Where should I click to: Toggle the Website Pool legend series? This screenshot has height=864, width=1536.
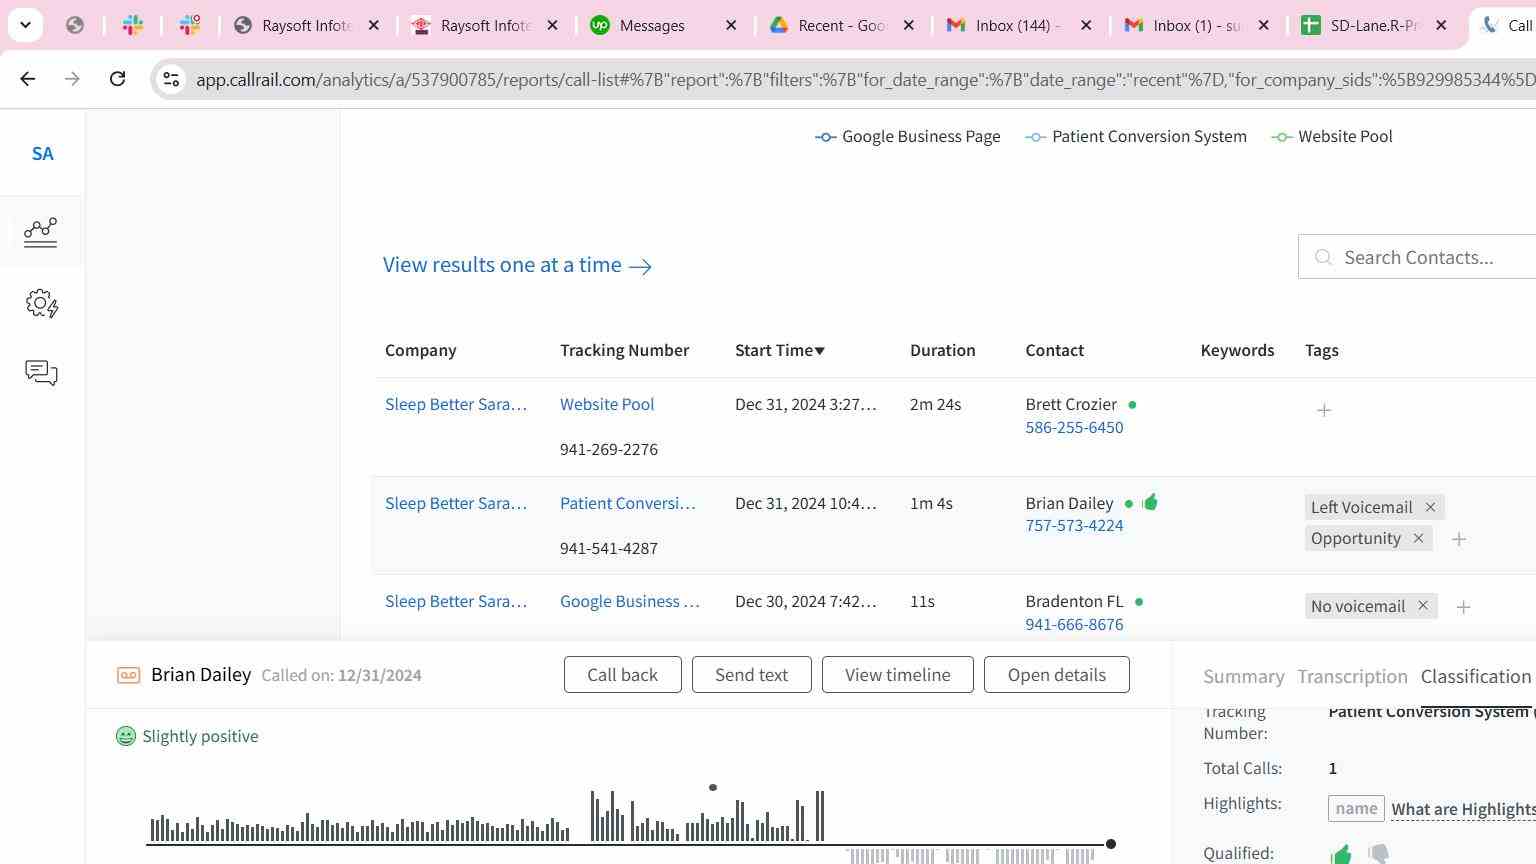click(x=1332, y=137)
